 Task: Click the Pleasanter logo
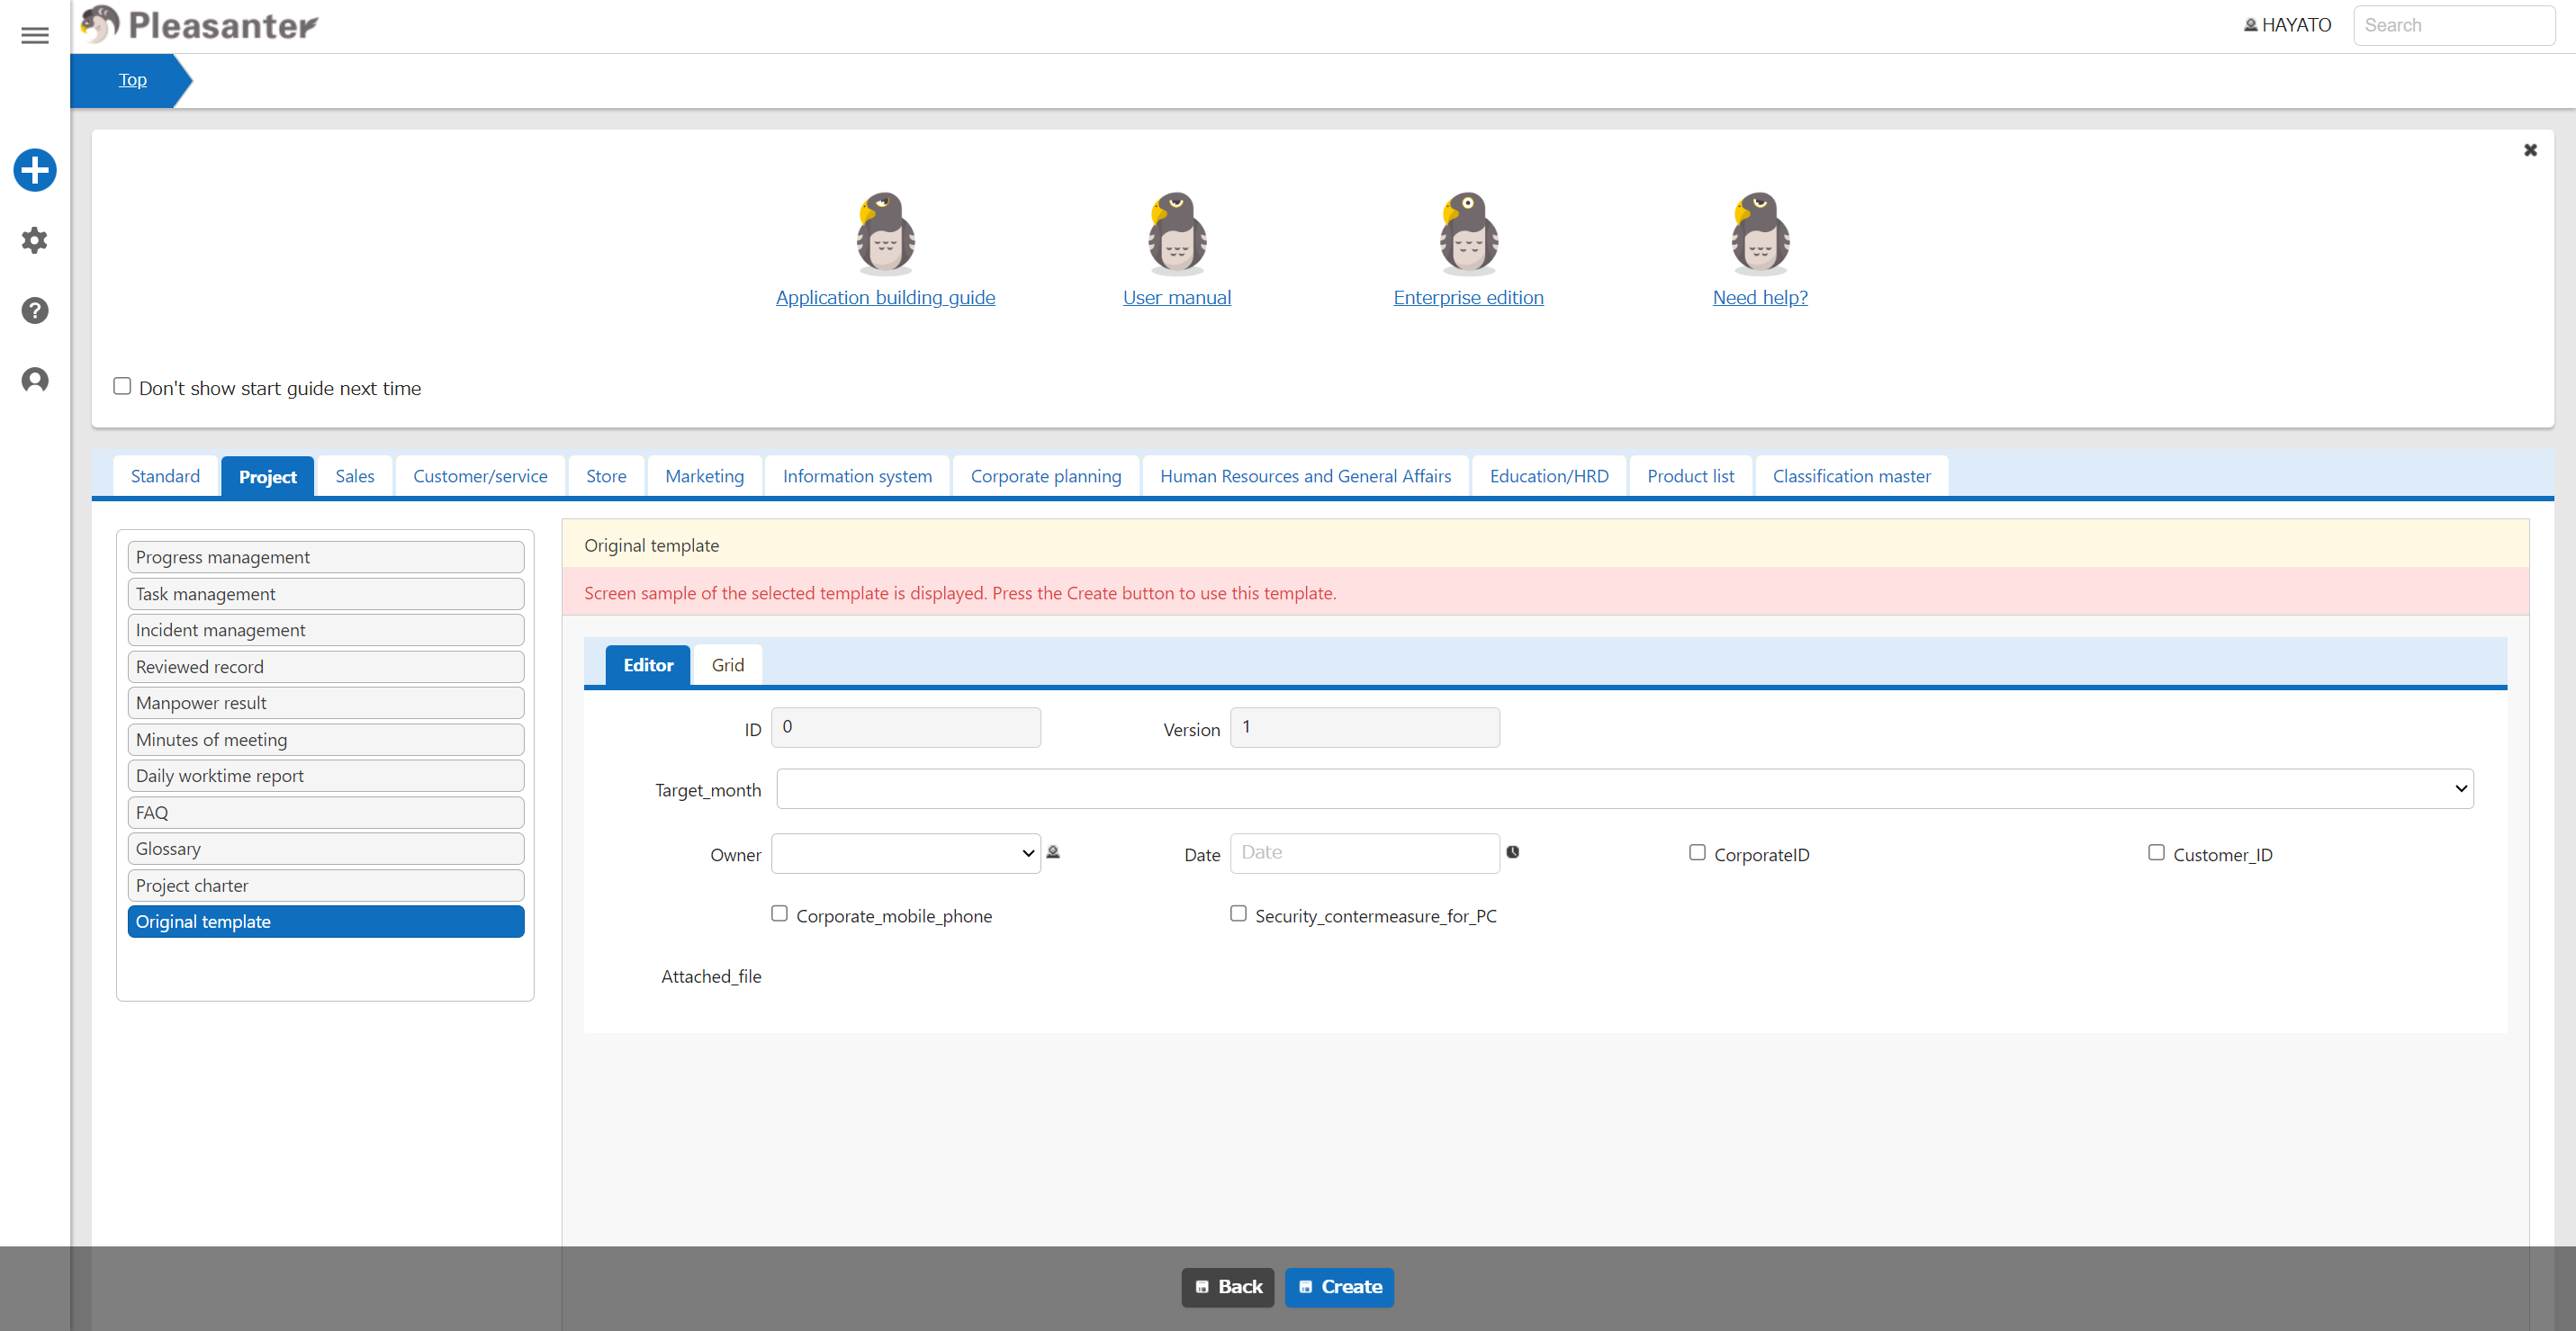[199, 25]
